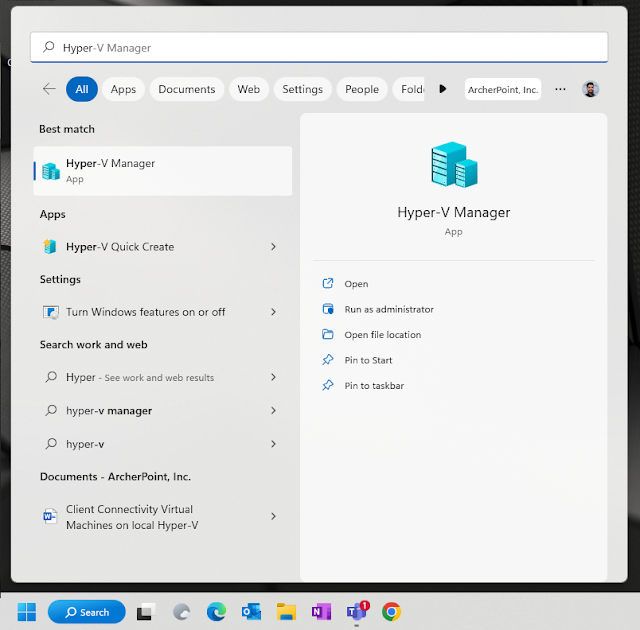The image size is (640, 630).
Task: Click the Open file location folder icon
Action: 328,334
